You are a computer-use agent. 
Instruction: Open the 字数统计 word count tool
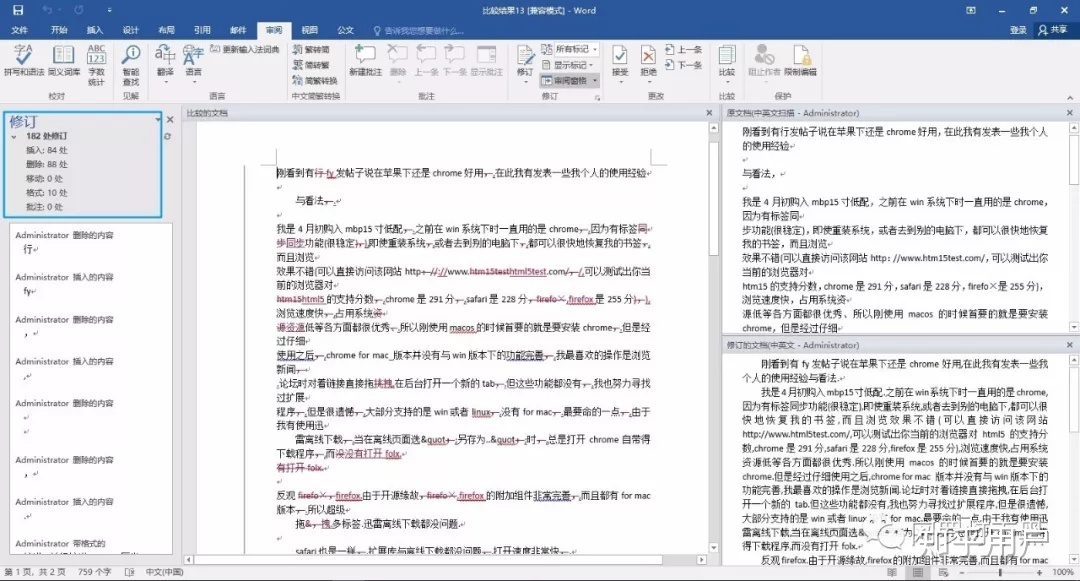[x=96, y=65]
